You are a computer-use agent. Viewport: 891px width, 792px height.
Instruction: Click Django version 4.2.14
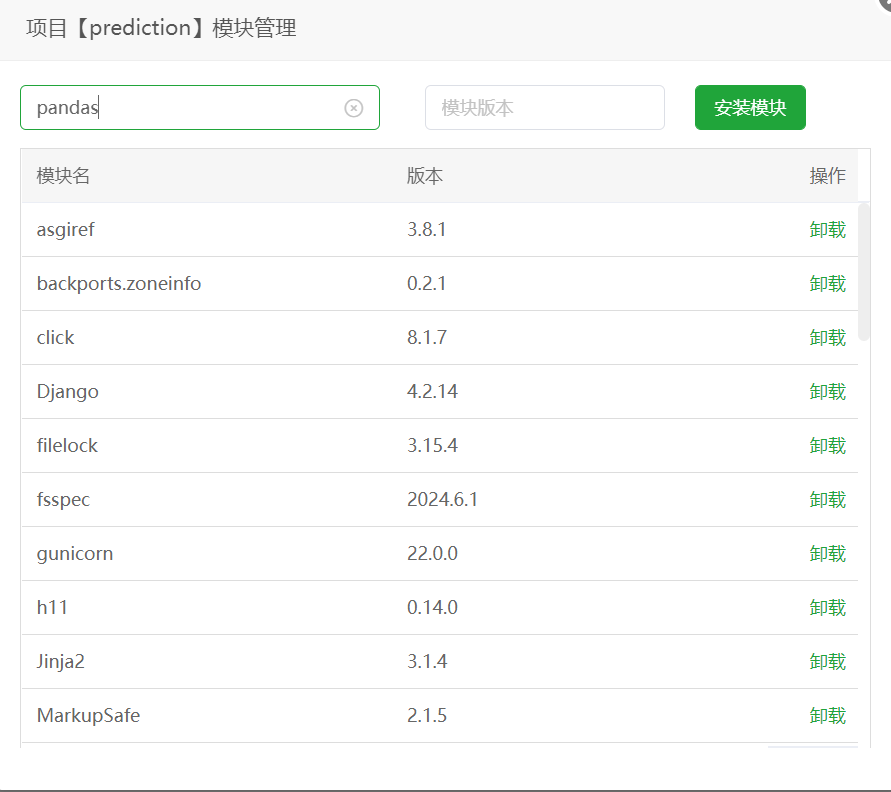click(x=432, y=391)
